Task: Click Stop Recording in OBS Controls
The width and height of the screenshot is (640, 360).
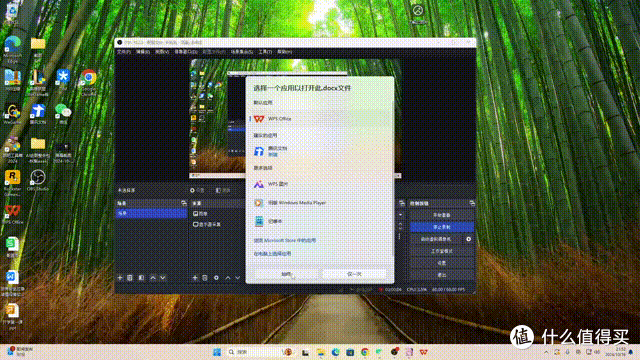Action: click(x=442, y=227)
